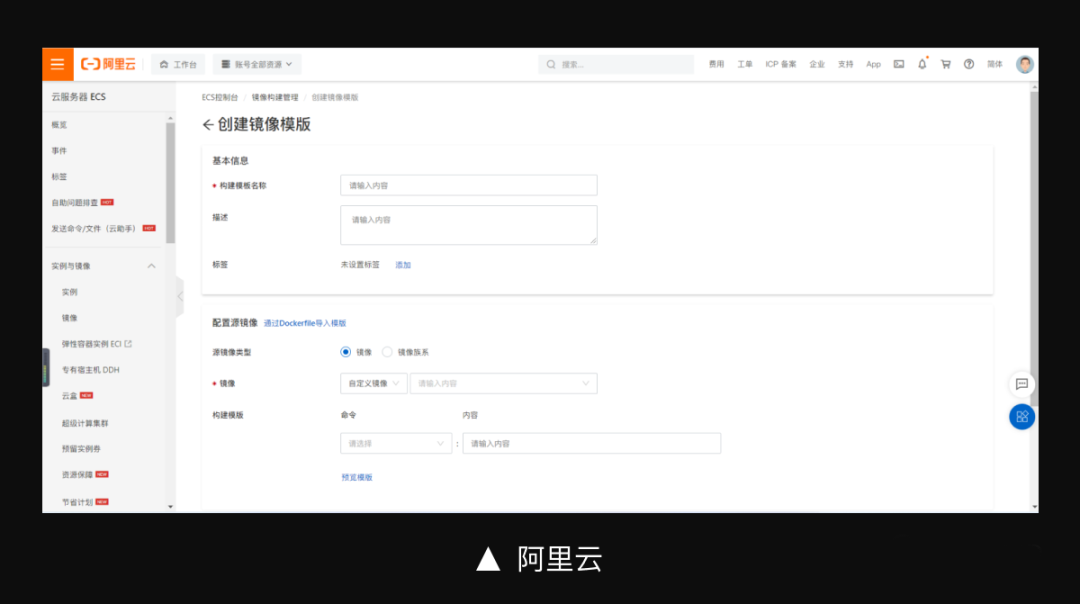The height and width of the screenshot is (604, 1080).
Task: Open the user avatar menu
Action: click(x=1025, y=64)
